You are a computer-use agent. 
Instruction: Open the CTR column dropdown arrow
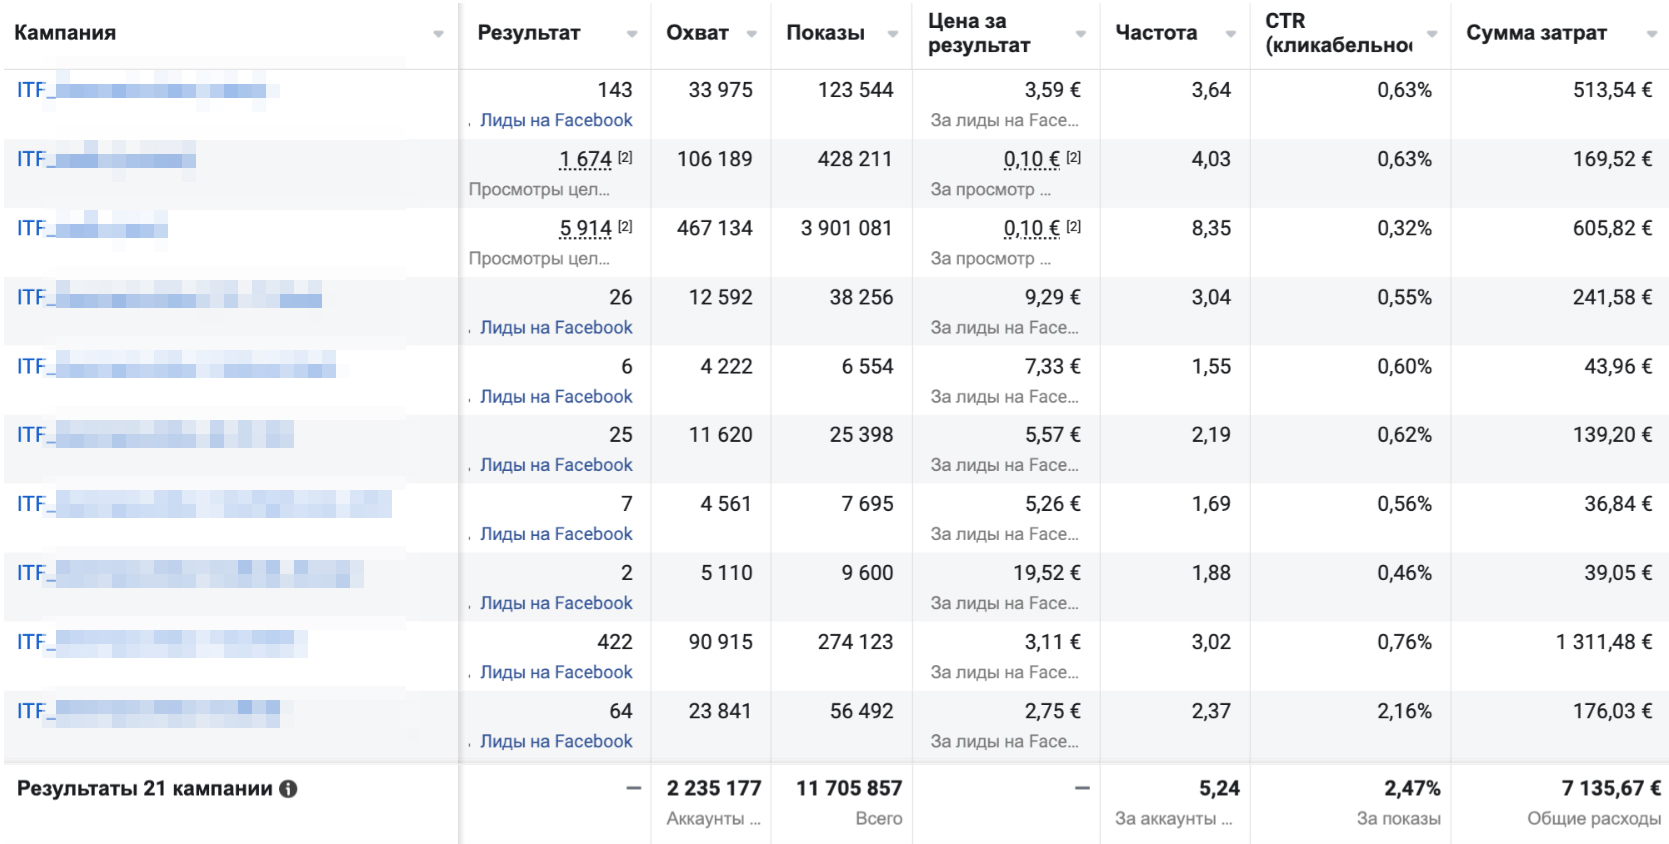(x=1432, y=34)
